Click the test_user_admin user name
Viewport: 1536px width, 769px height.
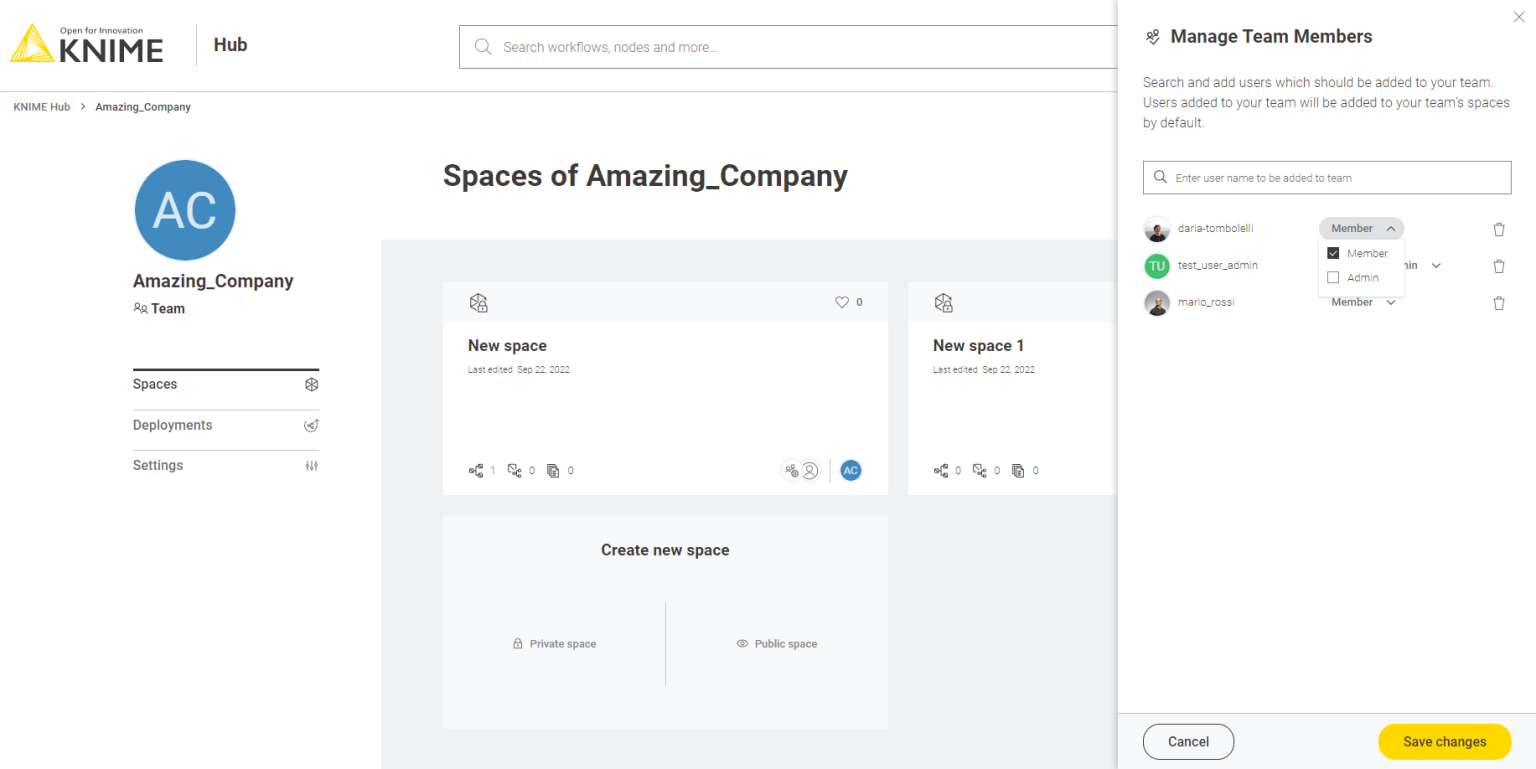1218,266
